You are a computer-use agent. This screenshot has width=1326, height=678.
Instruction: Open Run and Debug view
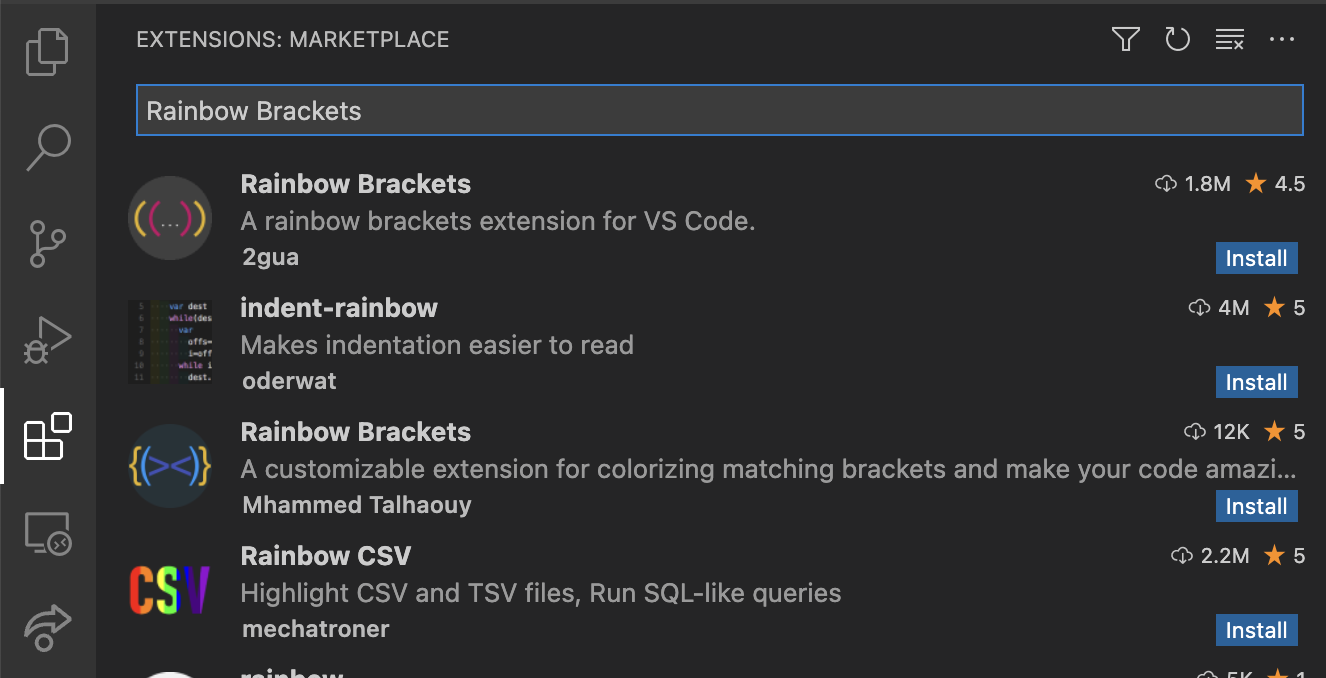47,340
